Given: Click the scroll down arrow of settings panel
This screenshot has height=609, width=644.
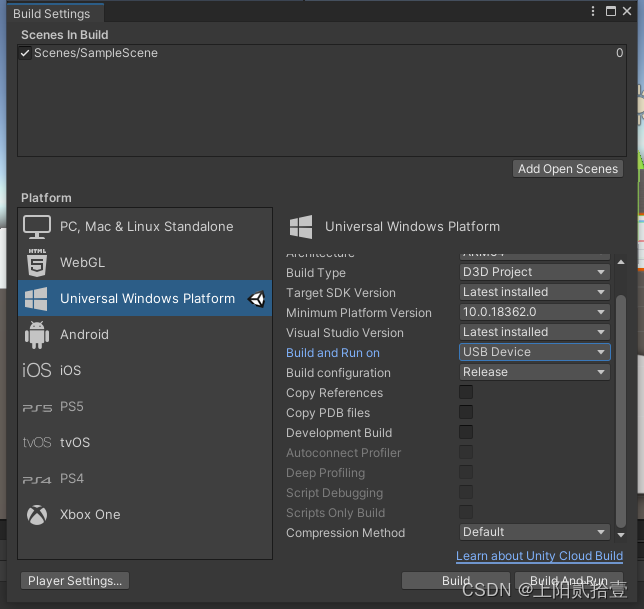Looking at the screenshot, I should click(621, 535).
